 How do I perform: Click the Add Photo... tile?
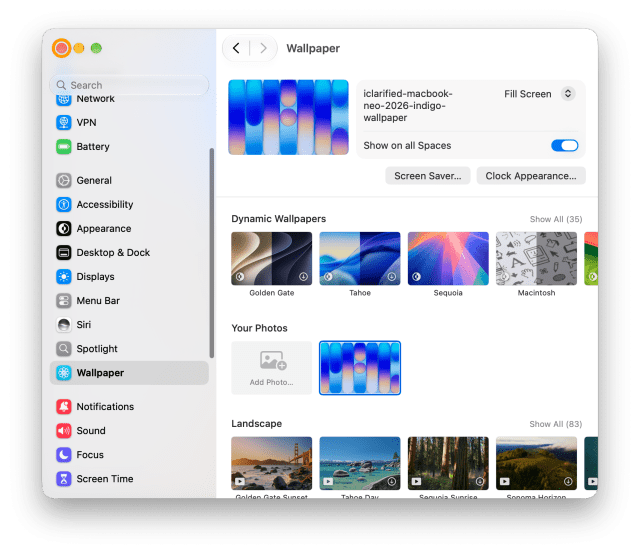[271, 368]
